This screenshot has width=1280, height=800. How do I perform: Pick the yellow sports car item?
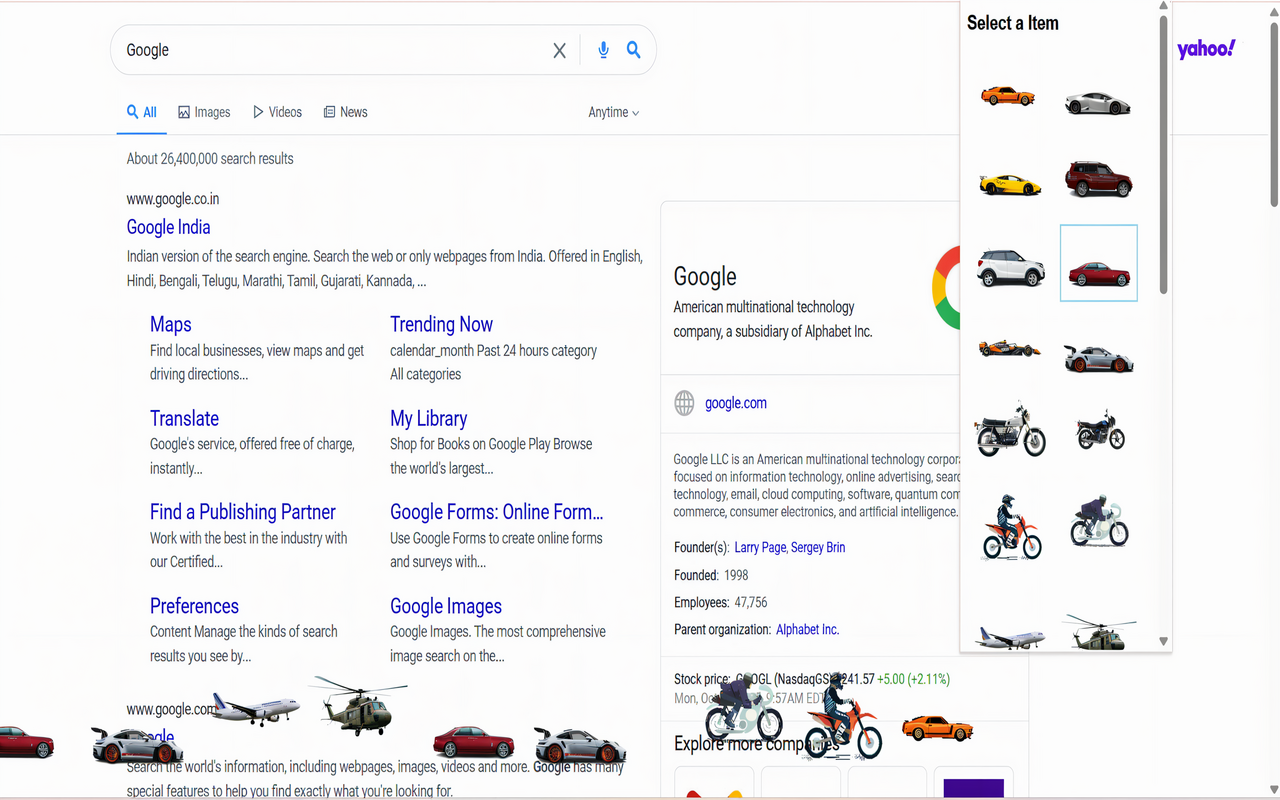coord(1010,184)
